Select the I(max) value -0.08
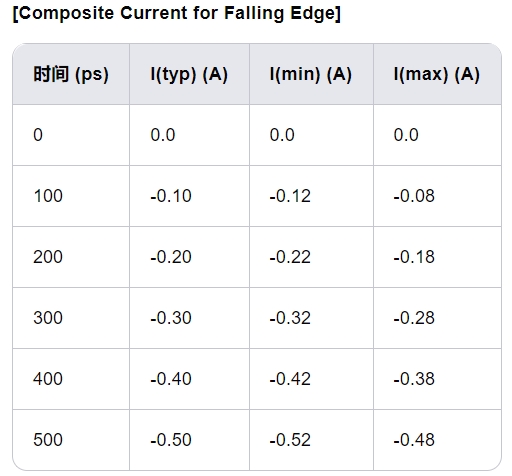Image resolution: width=512 pixels, height=476 pixels. tap(414, 196)
